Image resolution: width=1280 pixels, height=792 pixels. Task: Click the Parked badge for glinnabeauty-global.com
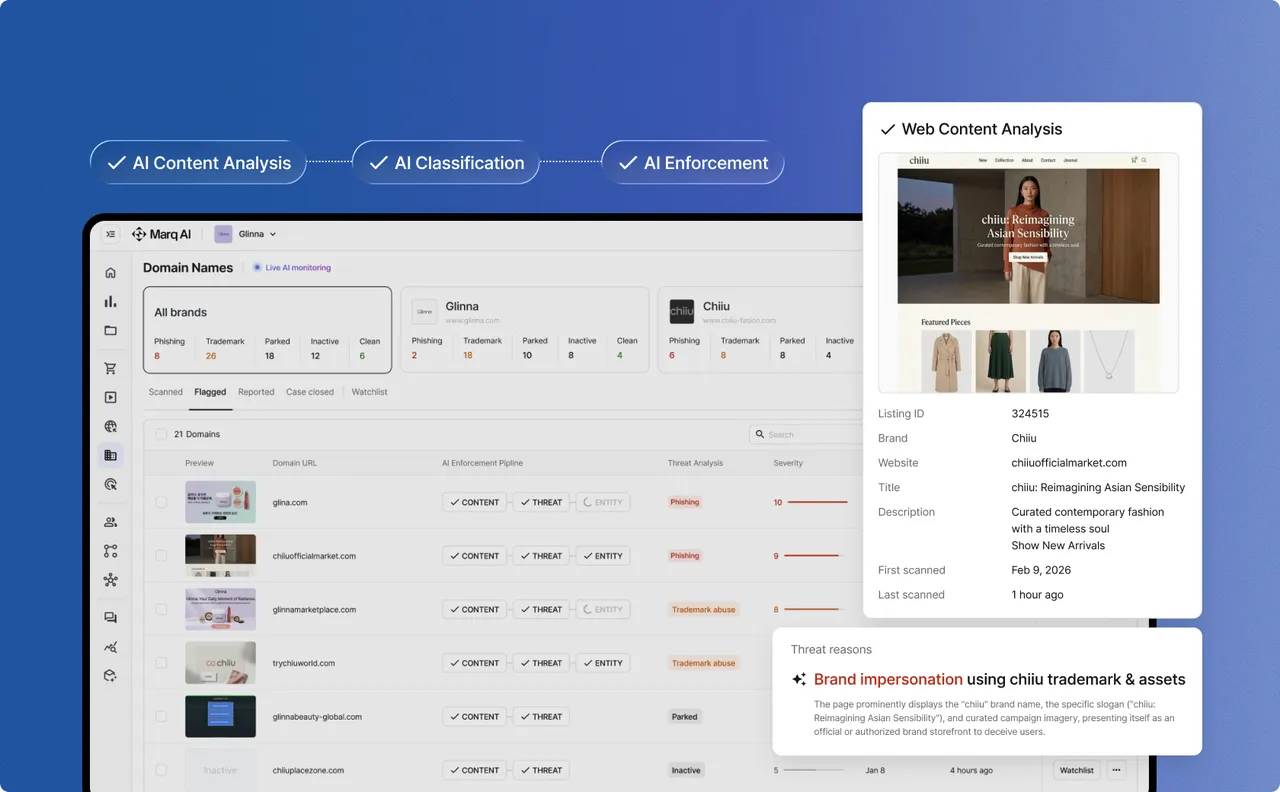(x=685, y=716)
